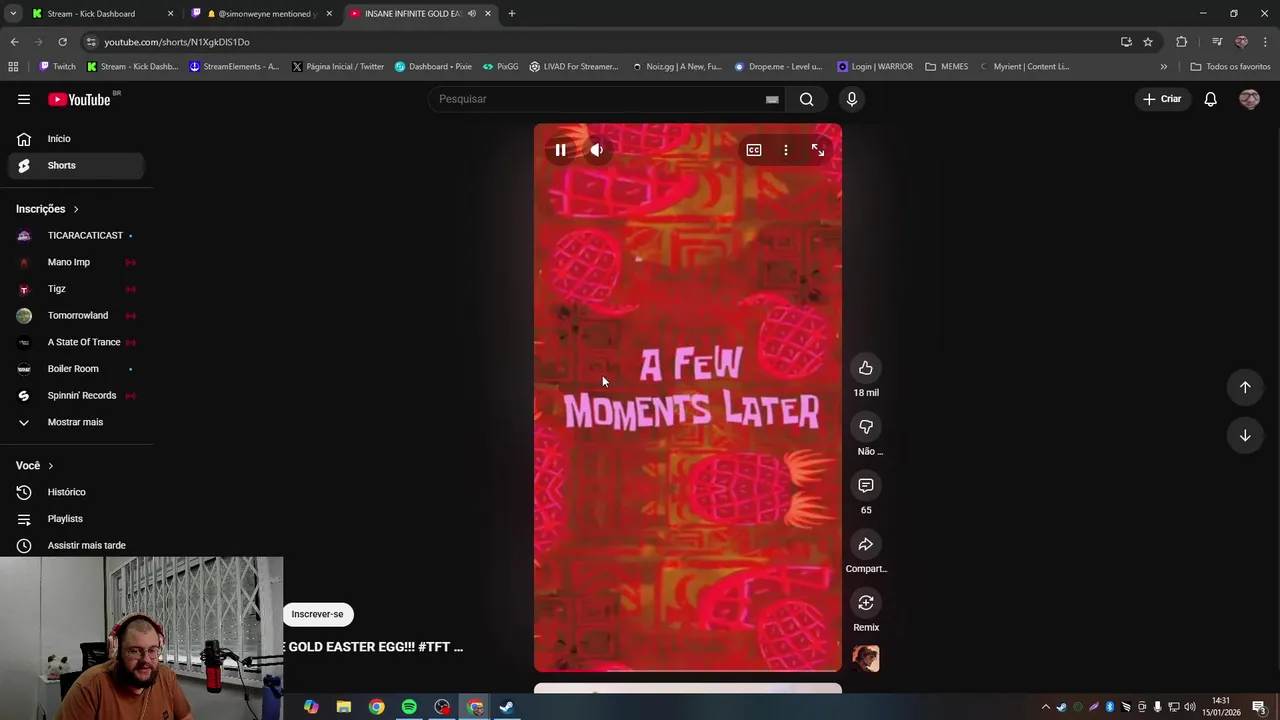Expand the Inscrições section chevron

pos(75,209)
